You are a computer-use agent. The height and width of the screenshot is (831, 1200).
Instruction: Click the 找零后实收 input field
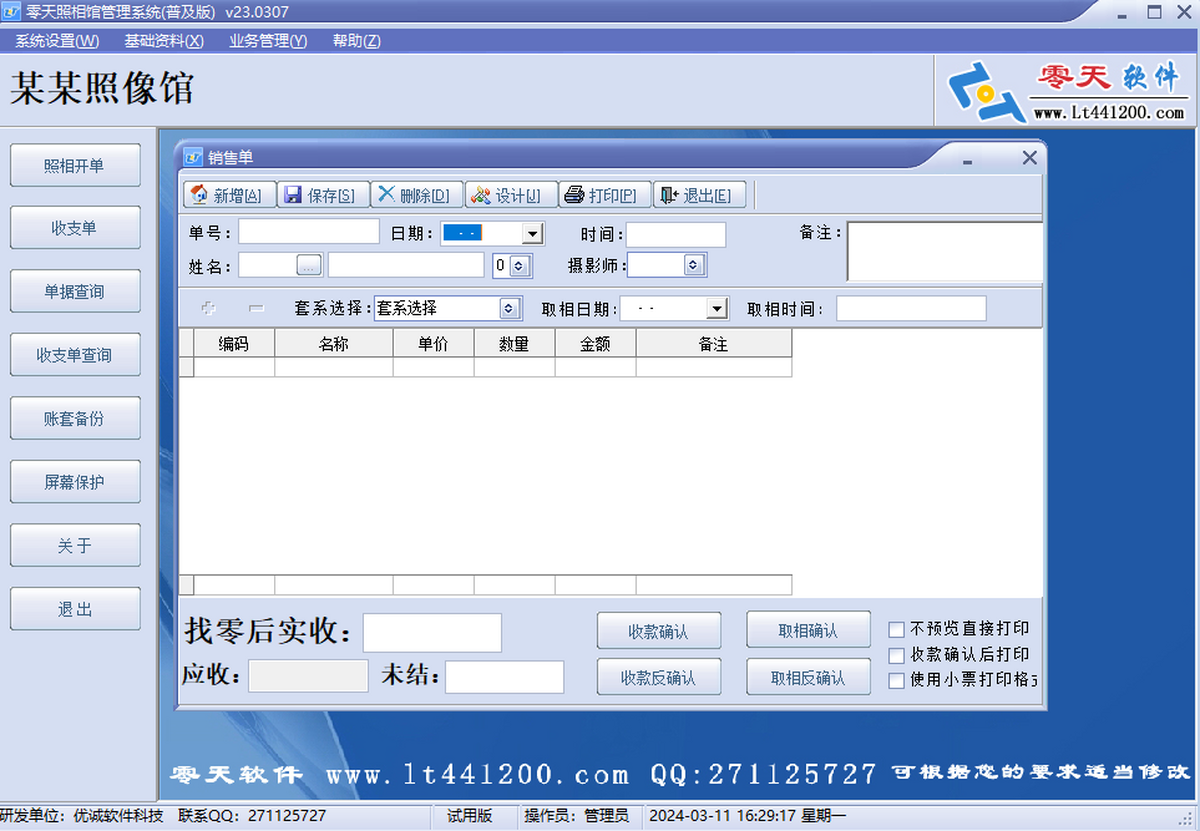432,633
